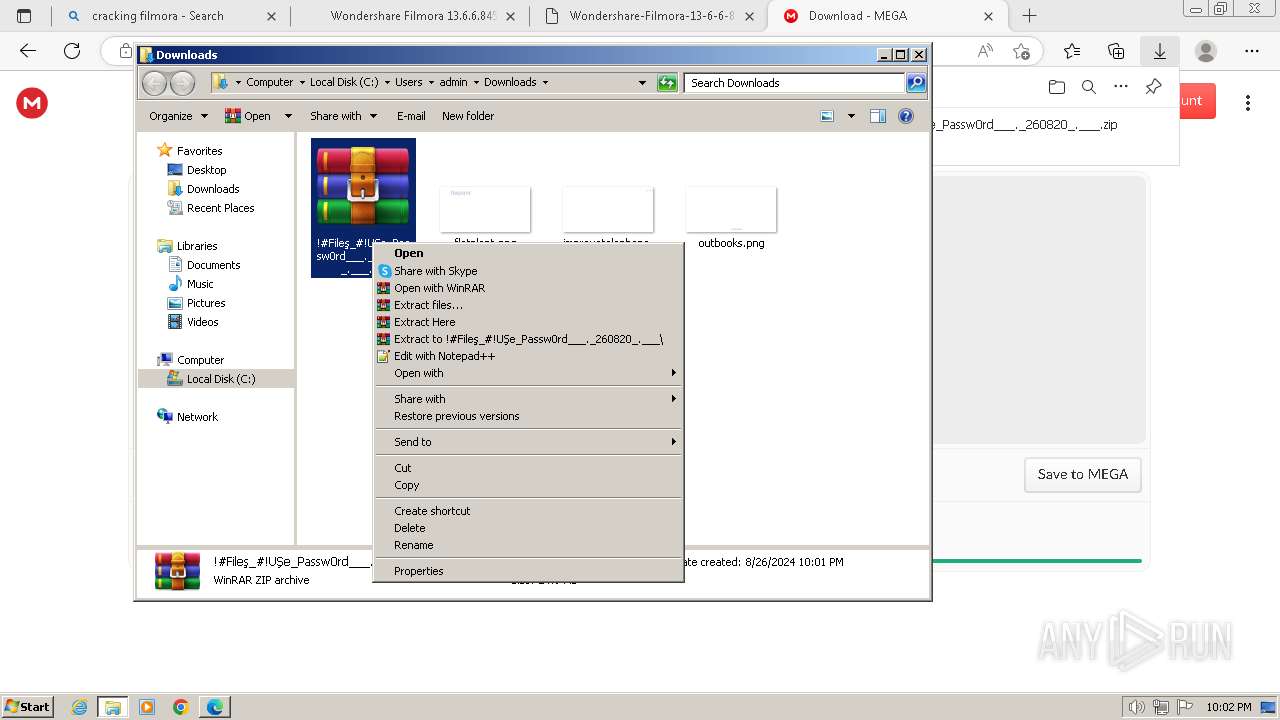Select the outbooks.png thumbnail
This screenshot has width=1280, height=720.
(731, 210)
